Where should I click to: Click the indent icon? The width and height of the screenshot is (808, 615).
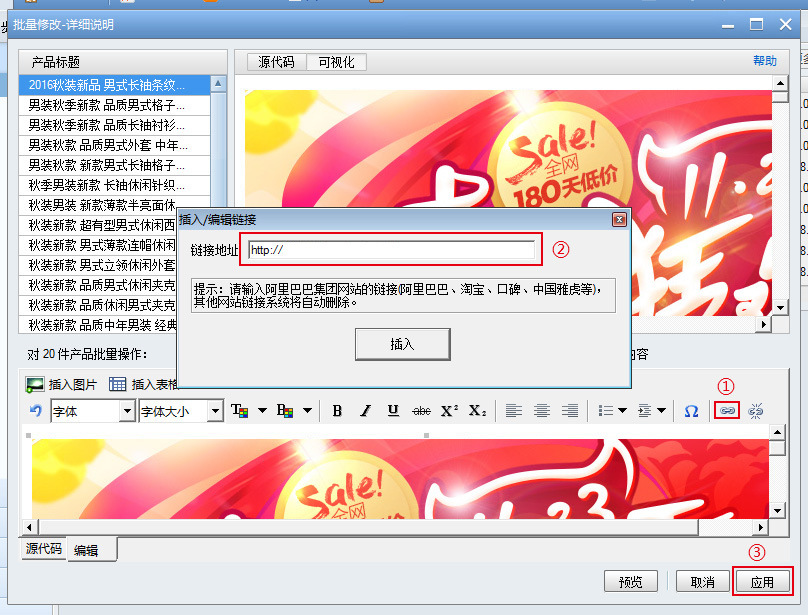tap(645, 411)
